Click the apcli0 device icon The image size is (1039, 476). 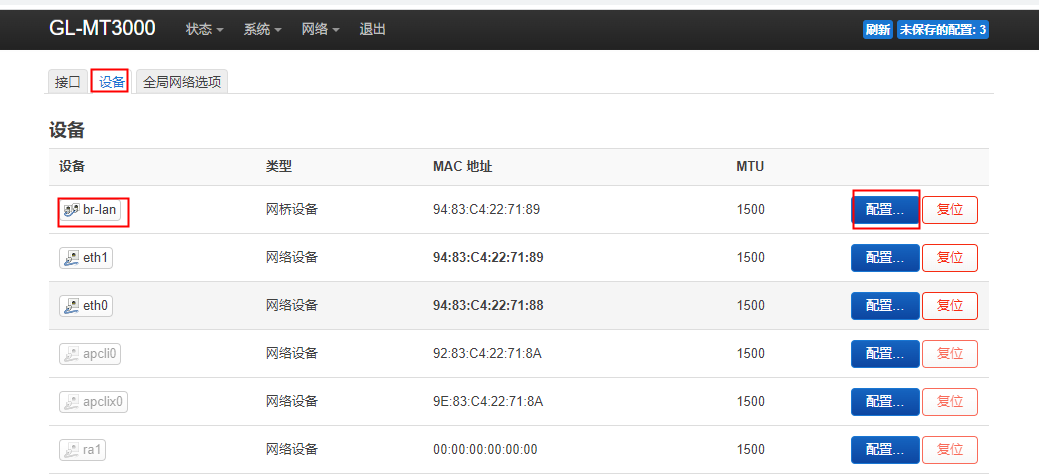pos(71,354)
